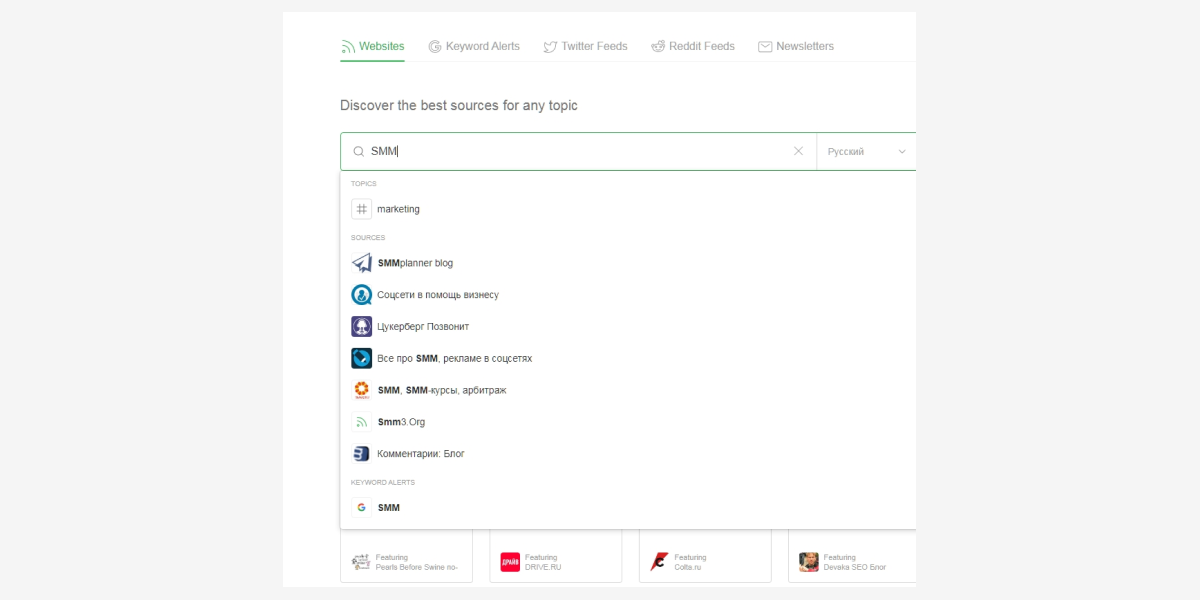The image size is (1200, 600).
Task: Open the Pearls Before Swine featured card
Action: point(406,556)
